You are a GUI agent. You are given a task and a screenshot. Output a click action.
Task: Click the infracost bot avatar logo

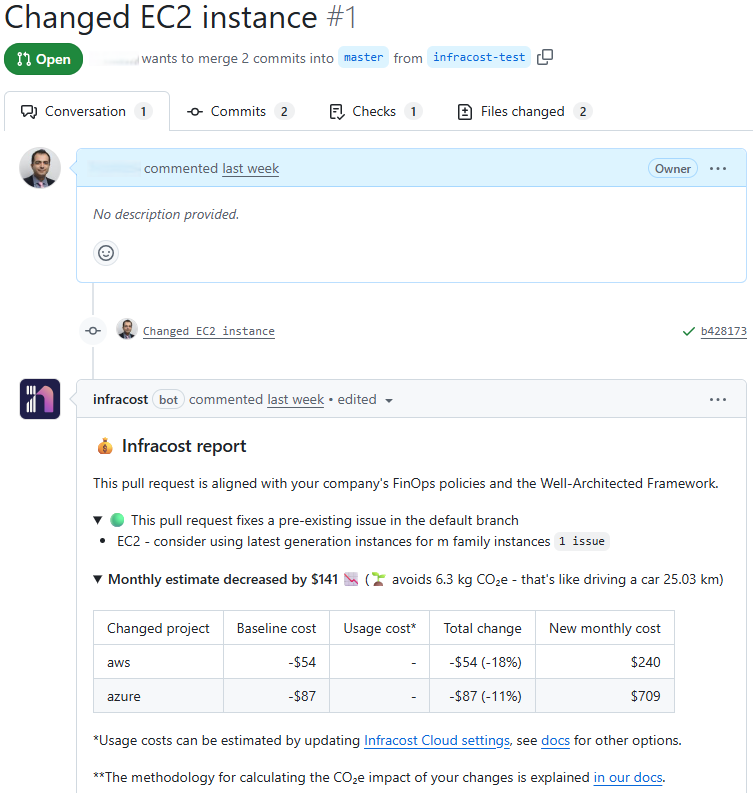[x=40, y=399]
